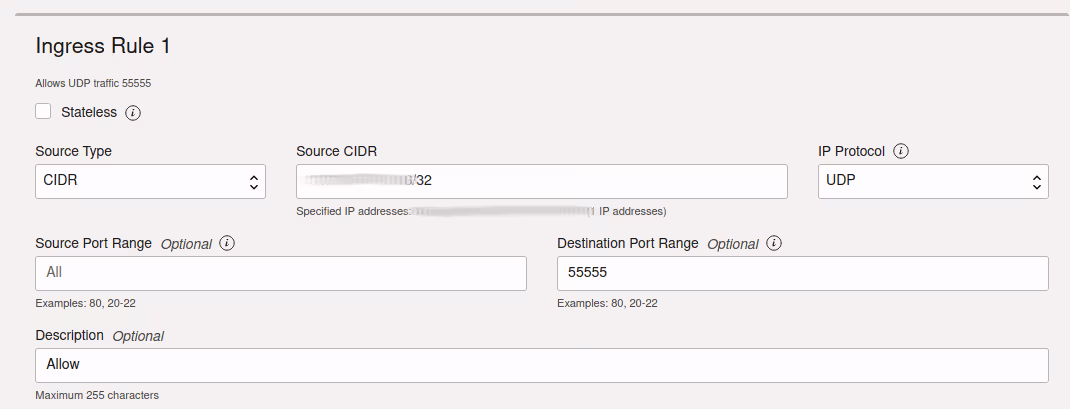The image size is (1070, 409).
Task: Click the IP Protocol label text
Action: pos(851,151)
